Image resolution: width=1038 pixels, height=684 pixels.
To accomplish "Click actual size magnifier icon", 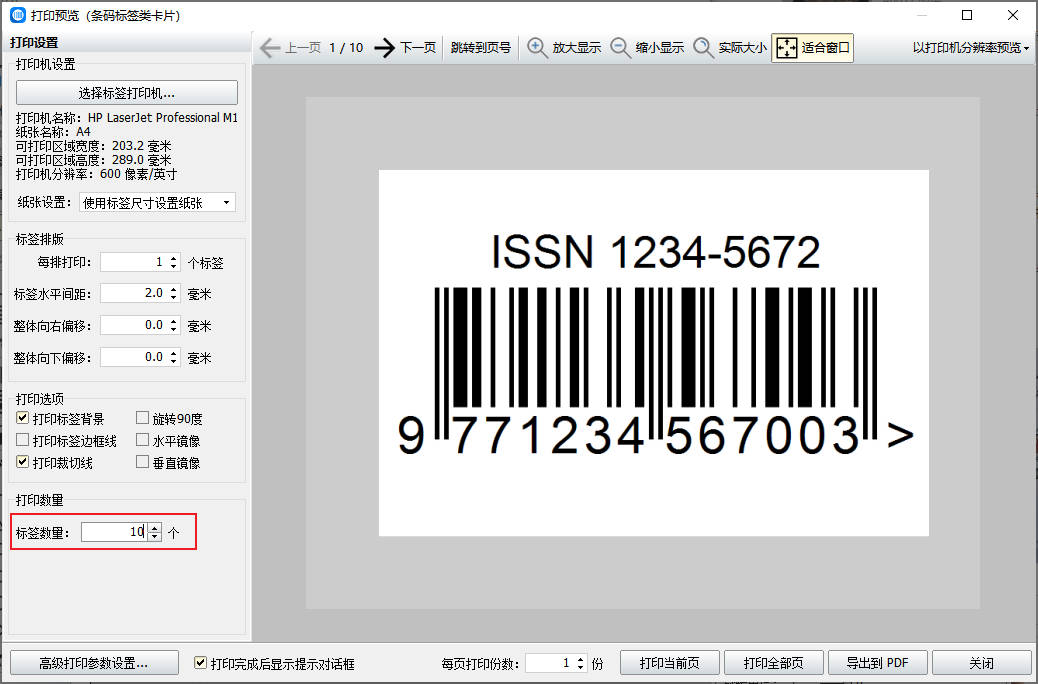I will (x=703, y=48).
